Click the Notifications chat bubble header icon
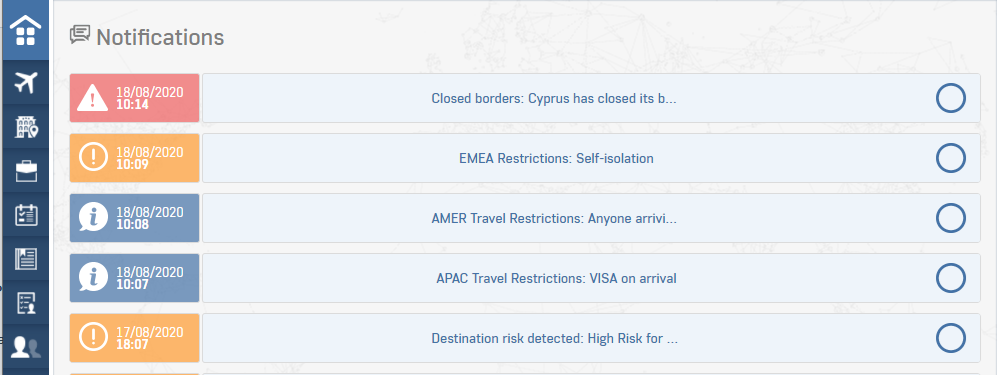Image resolution: width=997 pixels, height=375 pixels. tap(79, 34)
